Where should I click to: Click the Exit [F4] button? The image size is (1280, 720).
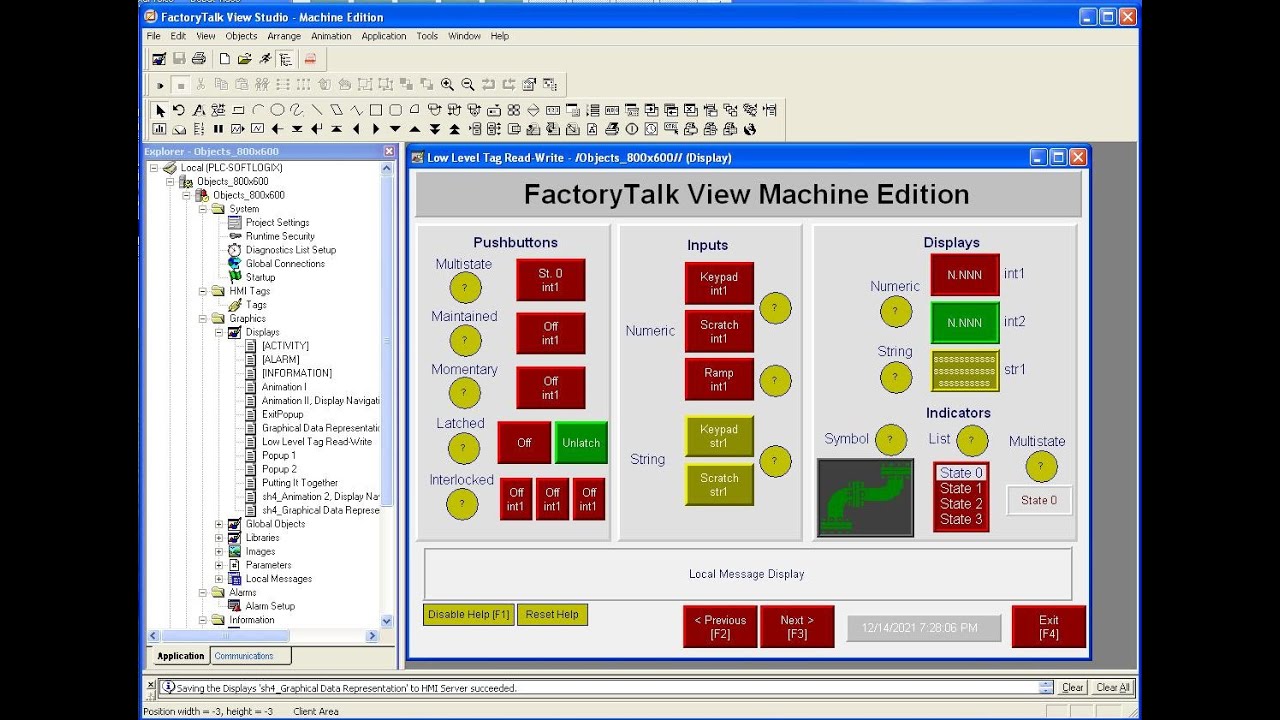point(1049,627)
